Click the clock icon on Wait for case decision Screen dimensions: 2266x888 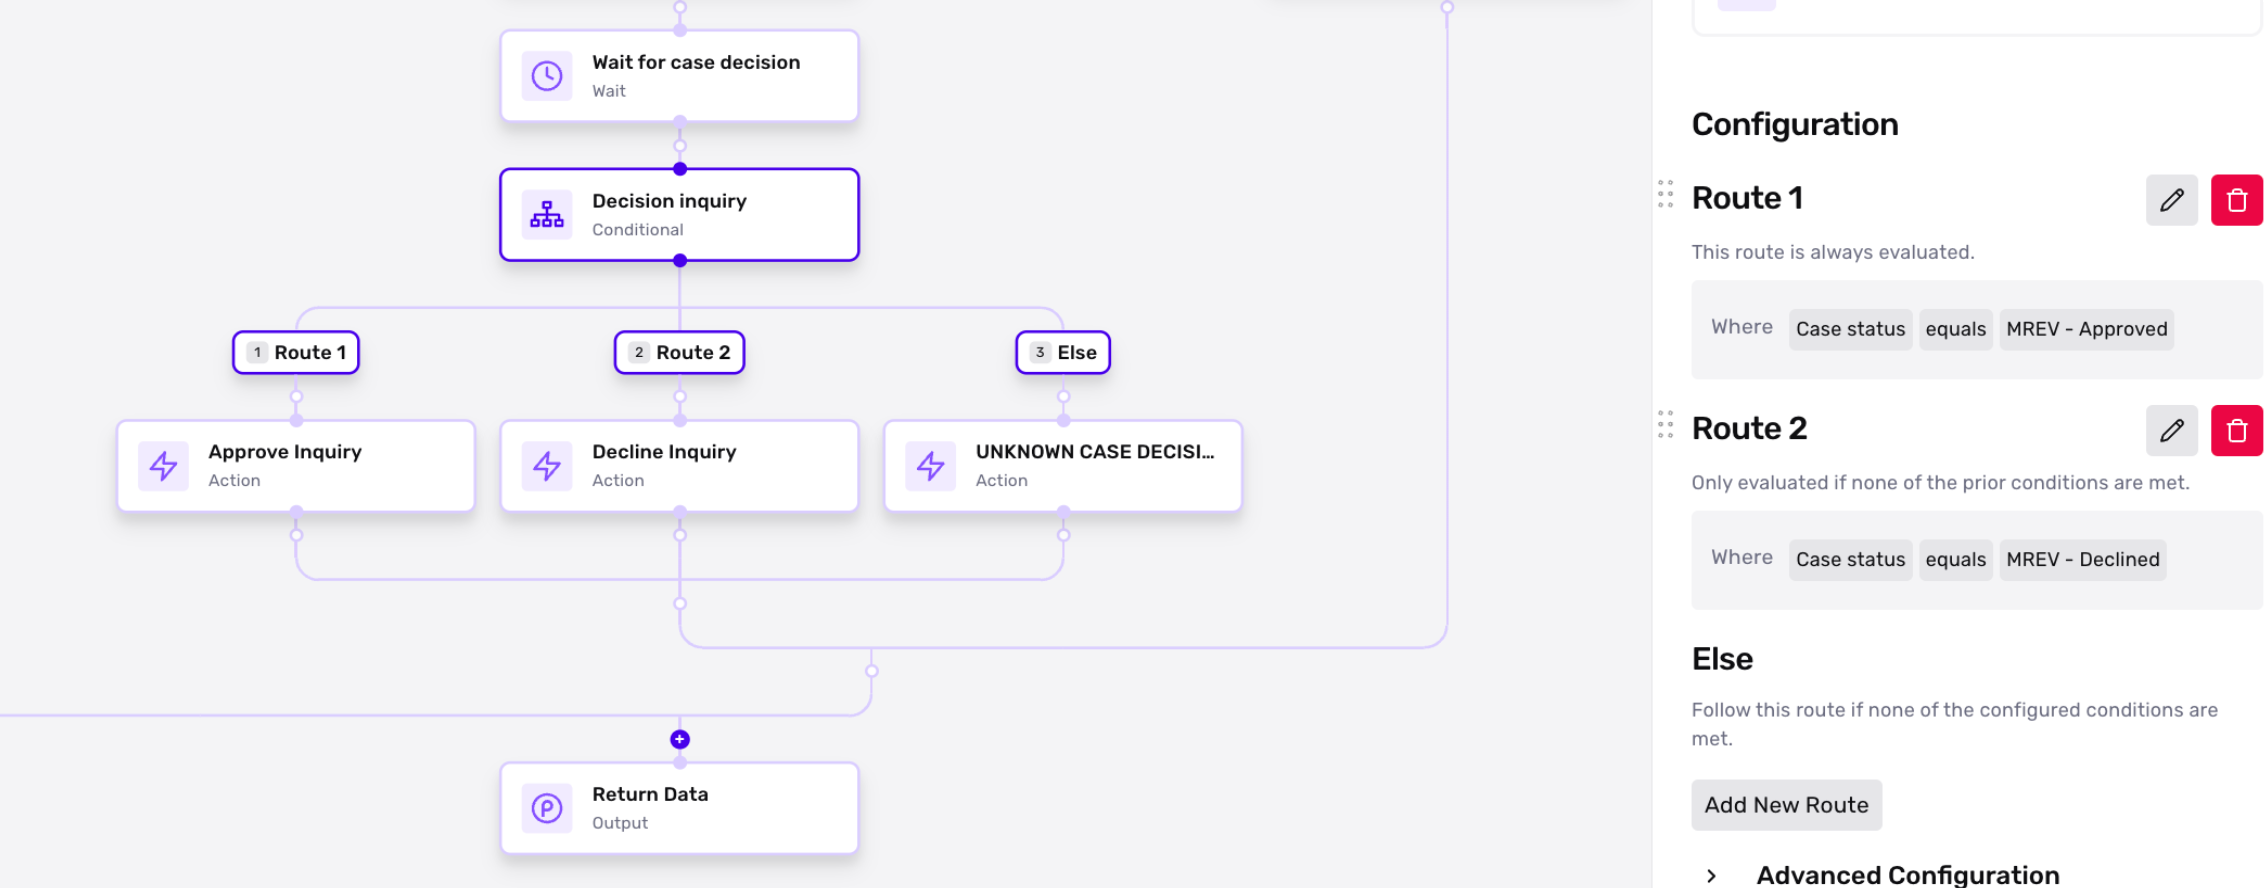pos(547,76)
